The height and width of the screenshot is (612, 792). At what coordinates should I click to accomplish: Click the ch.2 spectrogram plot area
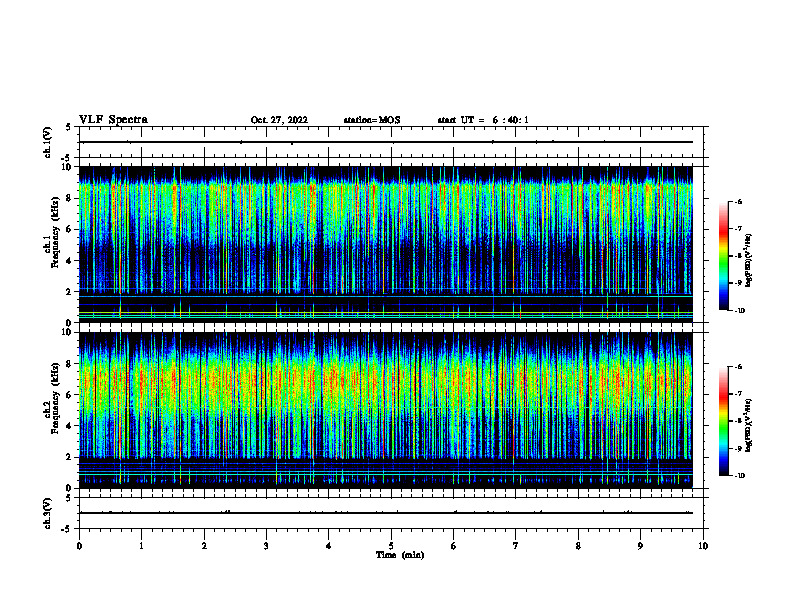(x=386, y=410)
